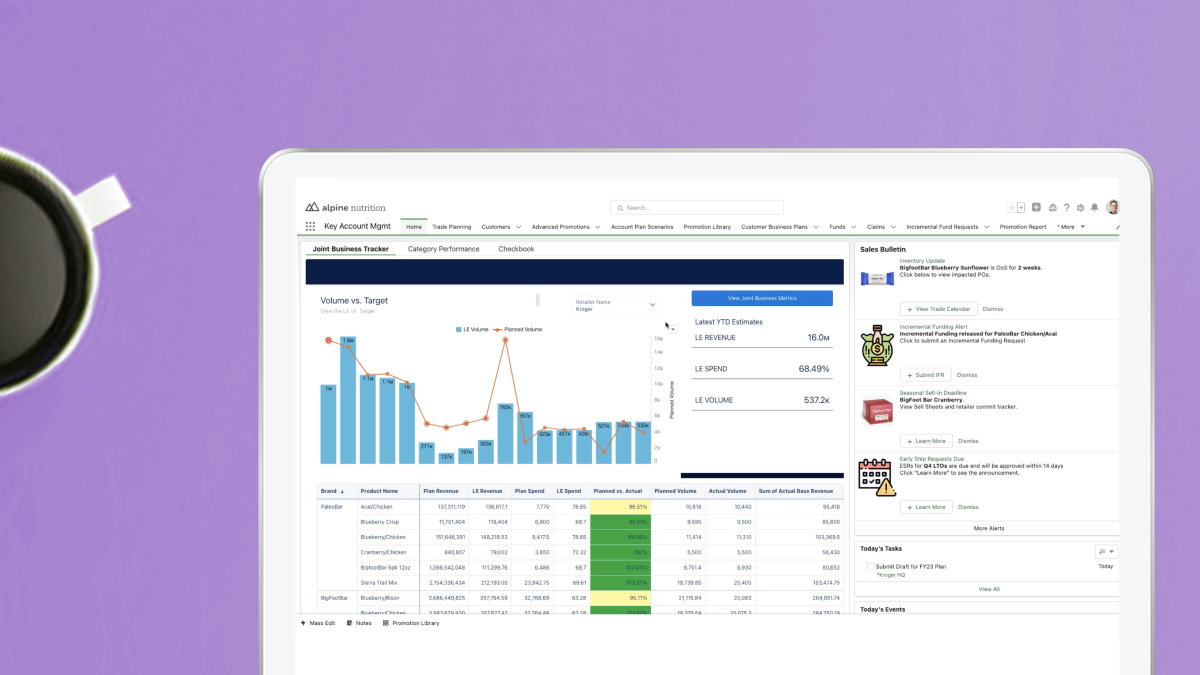Open the Trade Planning nav item

452,227
